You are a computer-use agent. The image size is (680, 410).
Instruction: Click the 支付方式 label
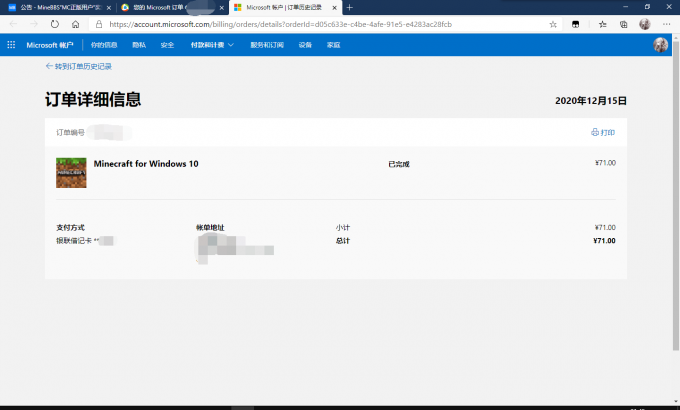(x=70, y=227)
